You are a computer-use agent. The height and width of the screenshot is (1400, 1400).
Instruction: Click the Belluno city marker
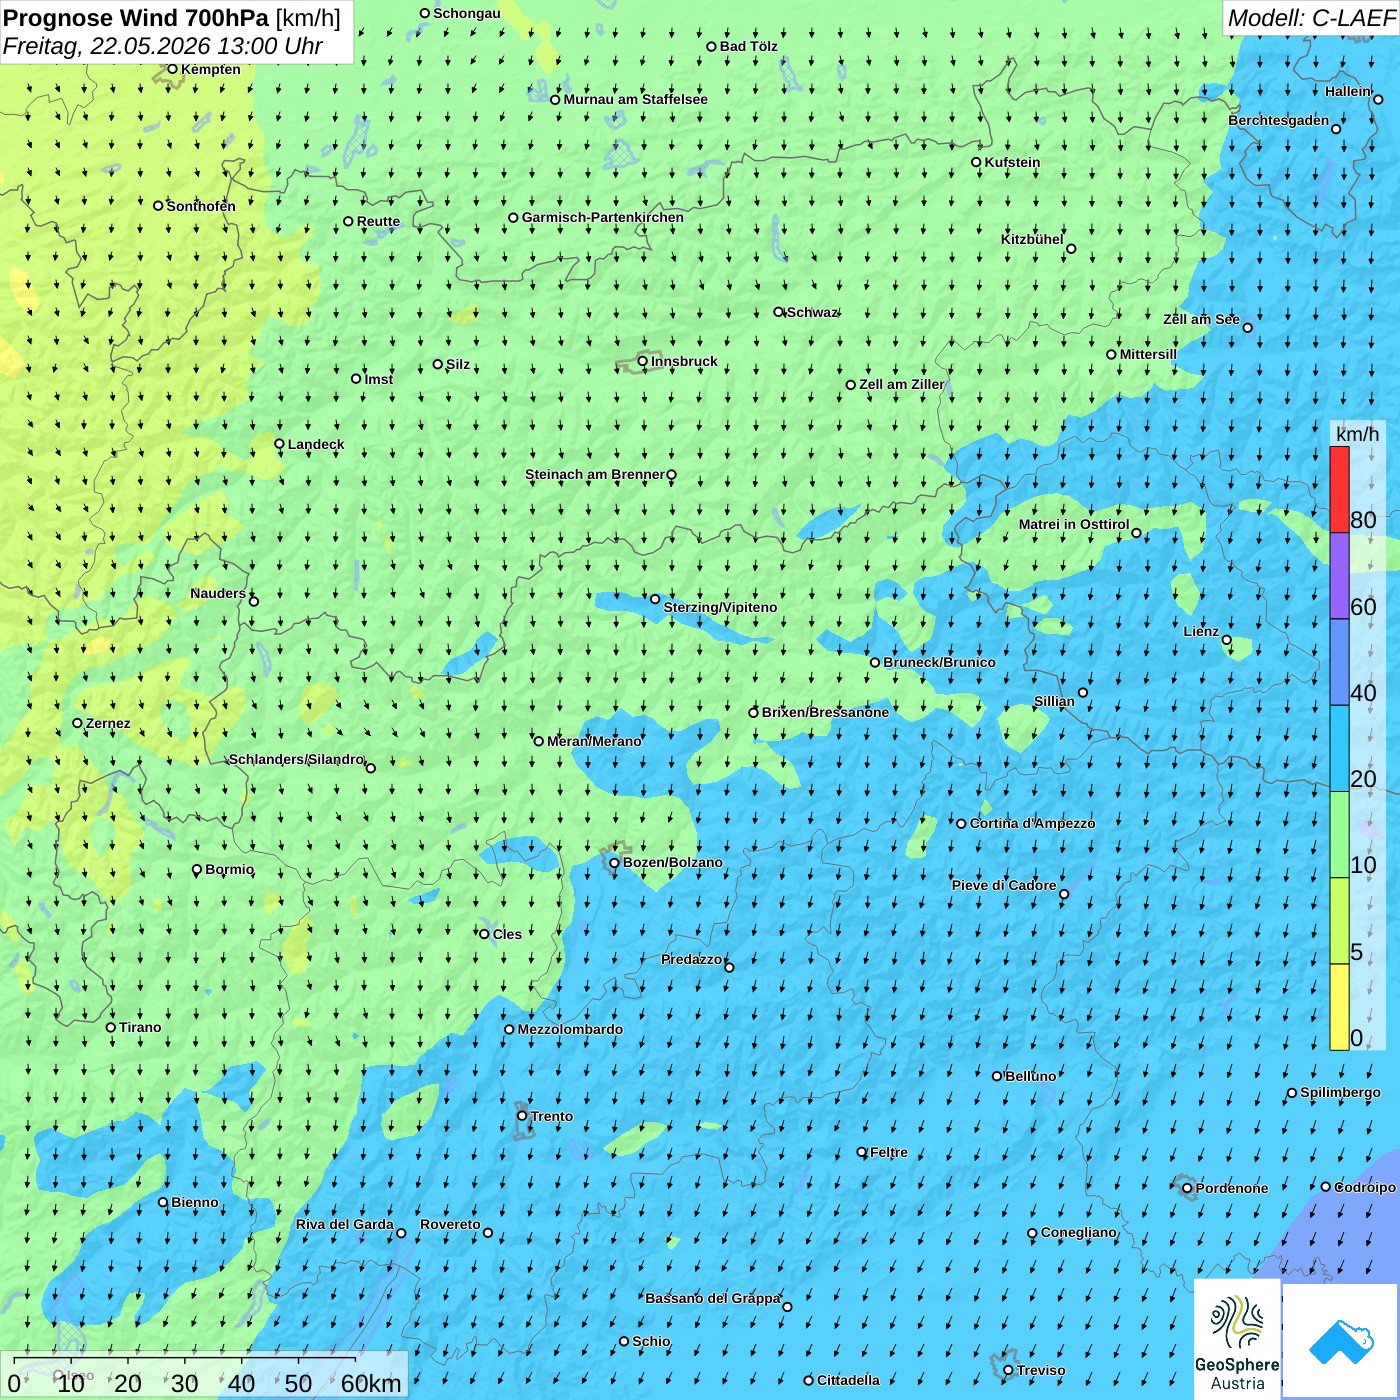pyautogui.click(x=996, y=1076)
